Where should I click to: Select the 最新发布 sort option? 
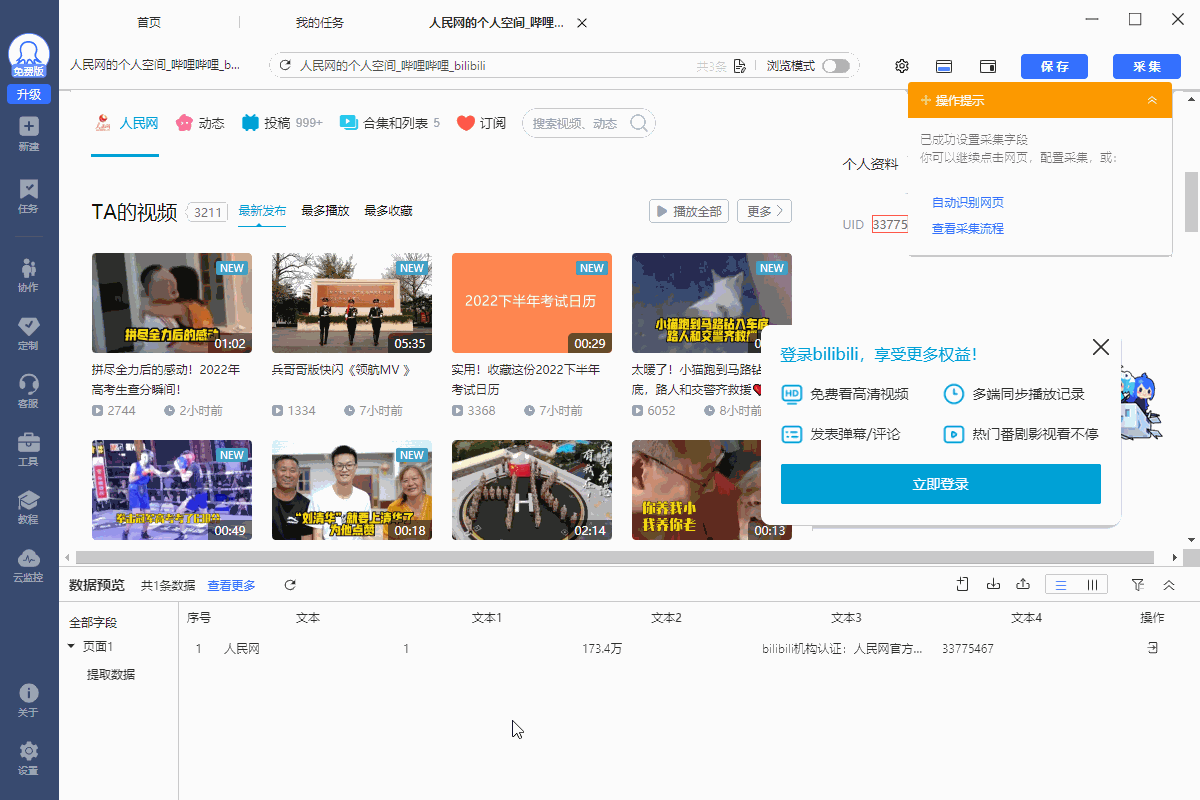(262, 211)
